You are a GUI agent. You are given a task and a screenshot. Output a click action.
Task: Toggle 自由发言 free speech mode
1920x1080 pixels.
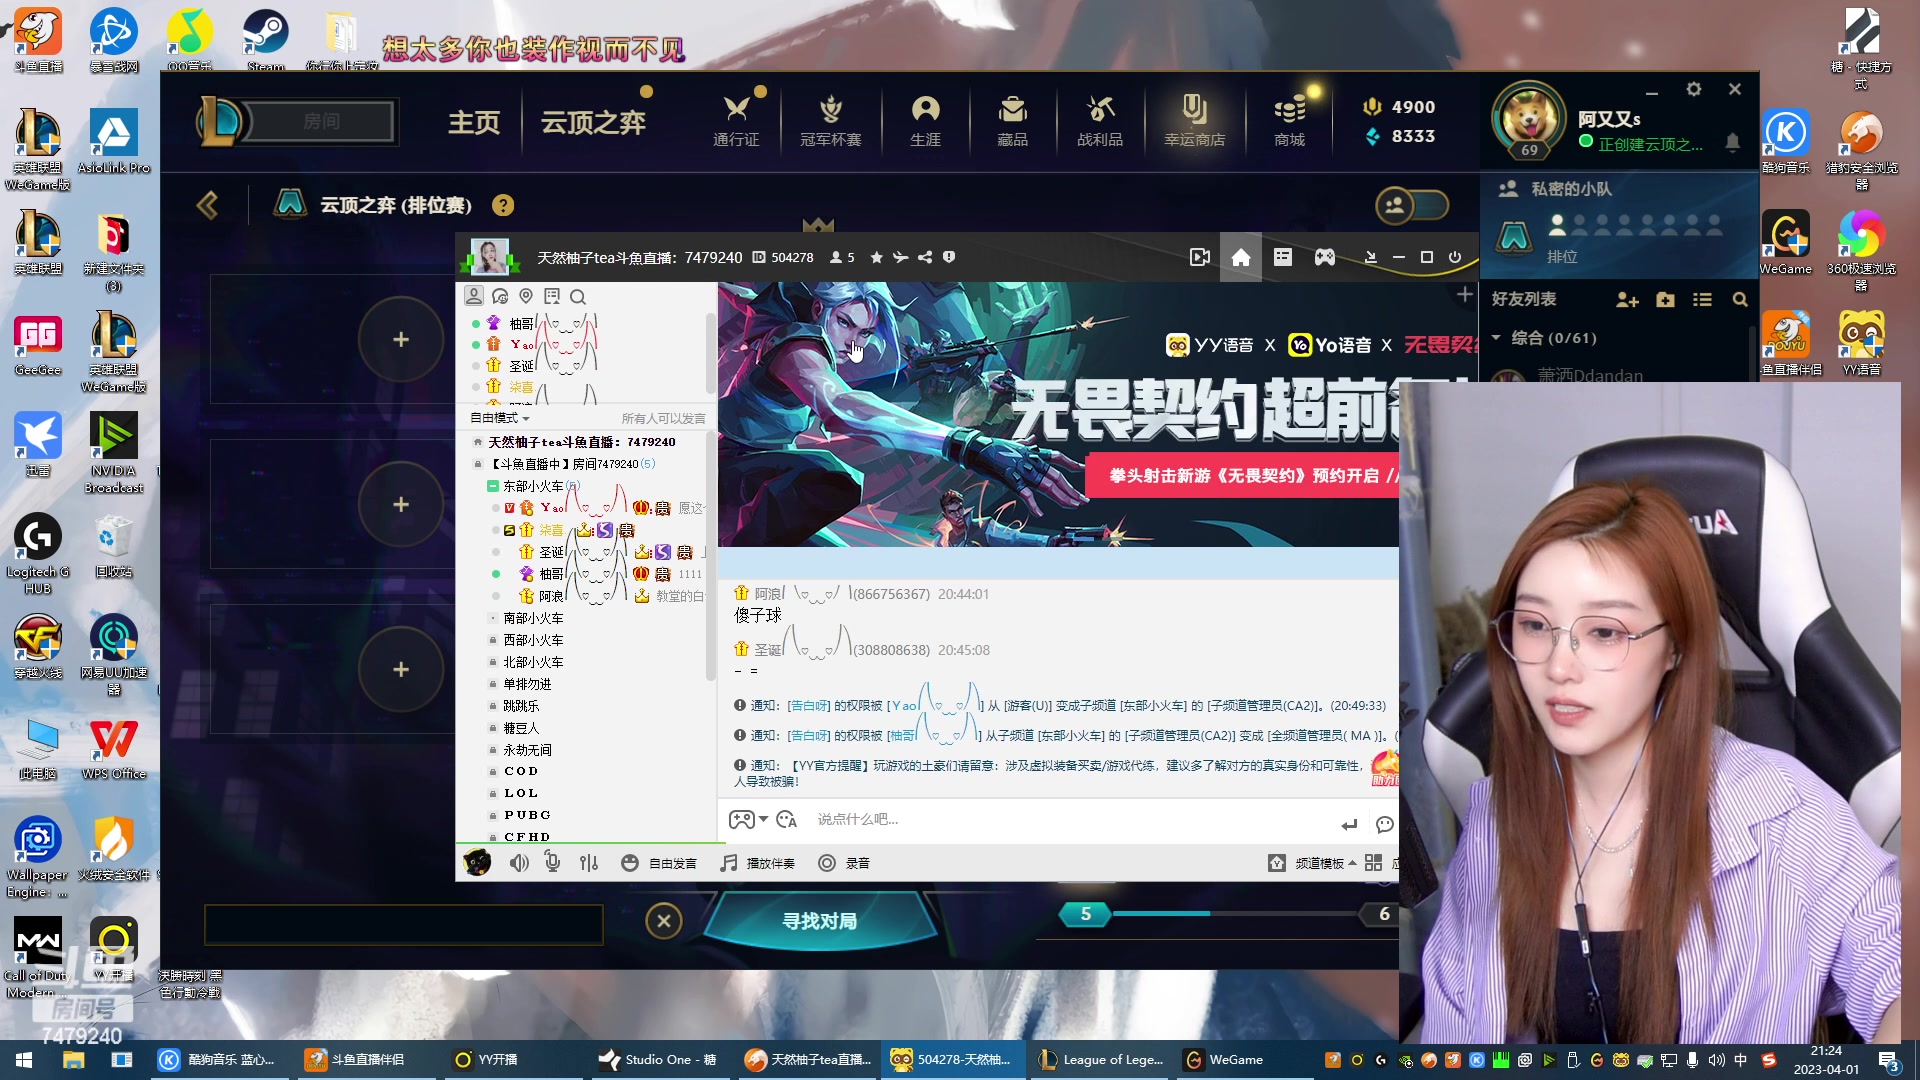(x=659, y=862)
